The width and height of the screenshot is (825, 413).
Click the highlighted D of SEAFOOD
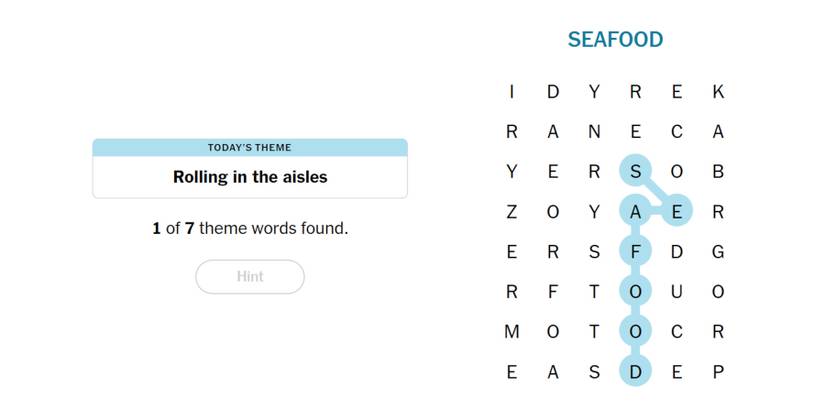click(x=635, y=372)
